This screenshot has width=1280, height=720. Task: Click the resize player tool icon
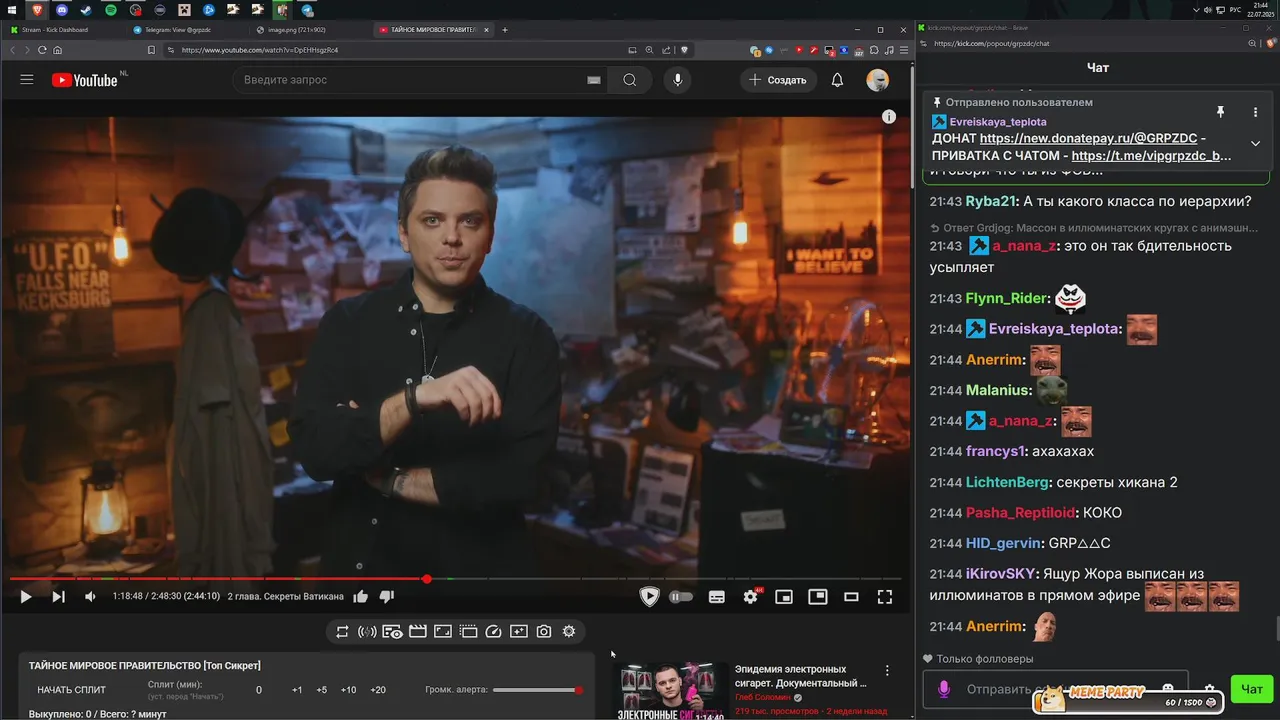pyautogui.click(x=443, y=632)
